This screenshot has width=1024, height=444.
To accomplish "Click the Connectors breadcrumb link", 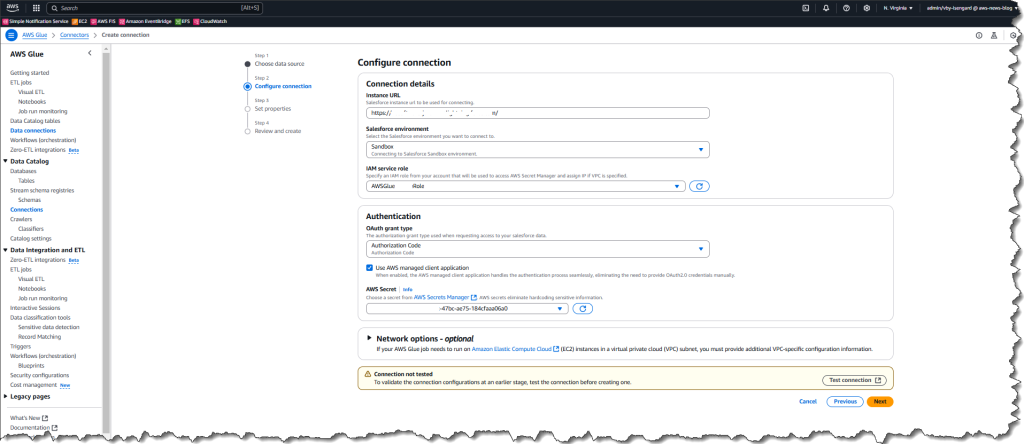I will point(74,35).
